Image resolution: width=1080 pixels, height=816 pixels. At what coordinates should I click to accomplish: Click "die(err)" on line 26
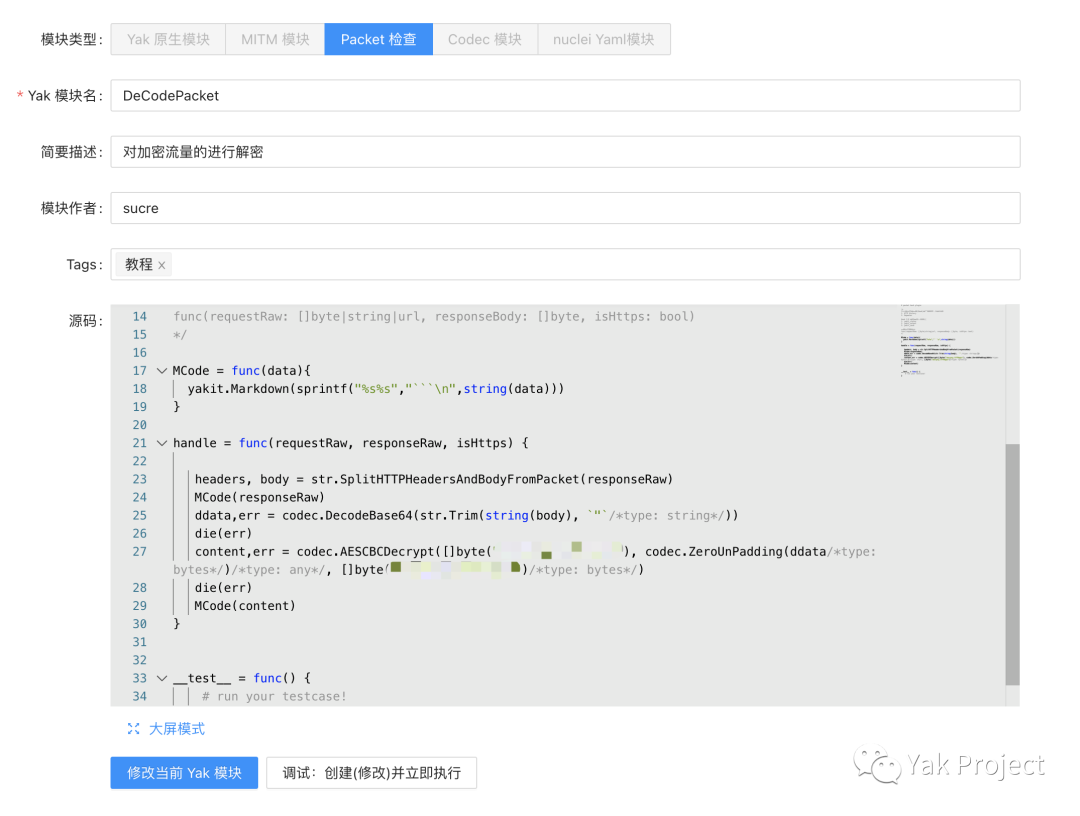click(223, 533)
